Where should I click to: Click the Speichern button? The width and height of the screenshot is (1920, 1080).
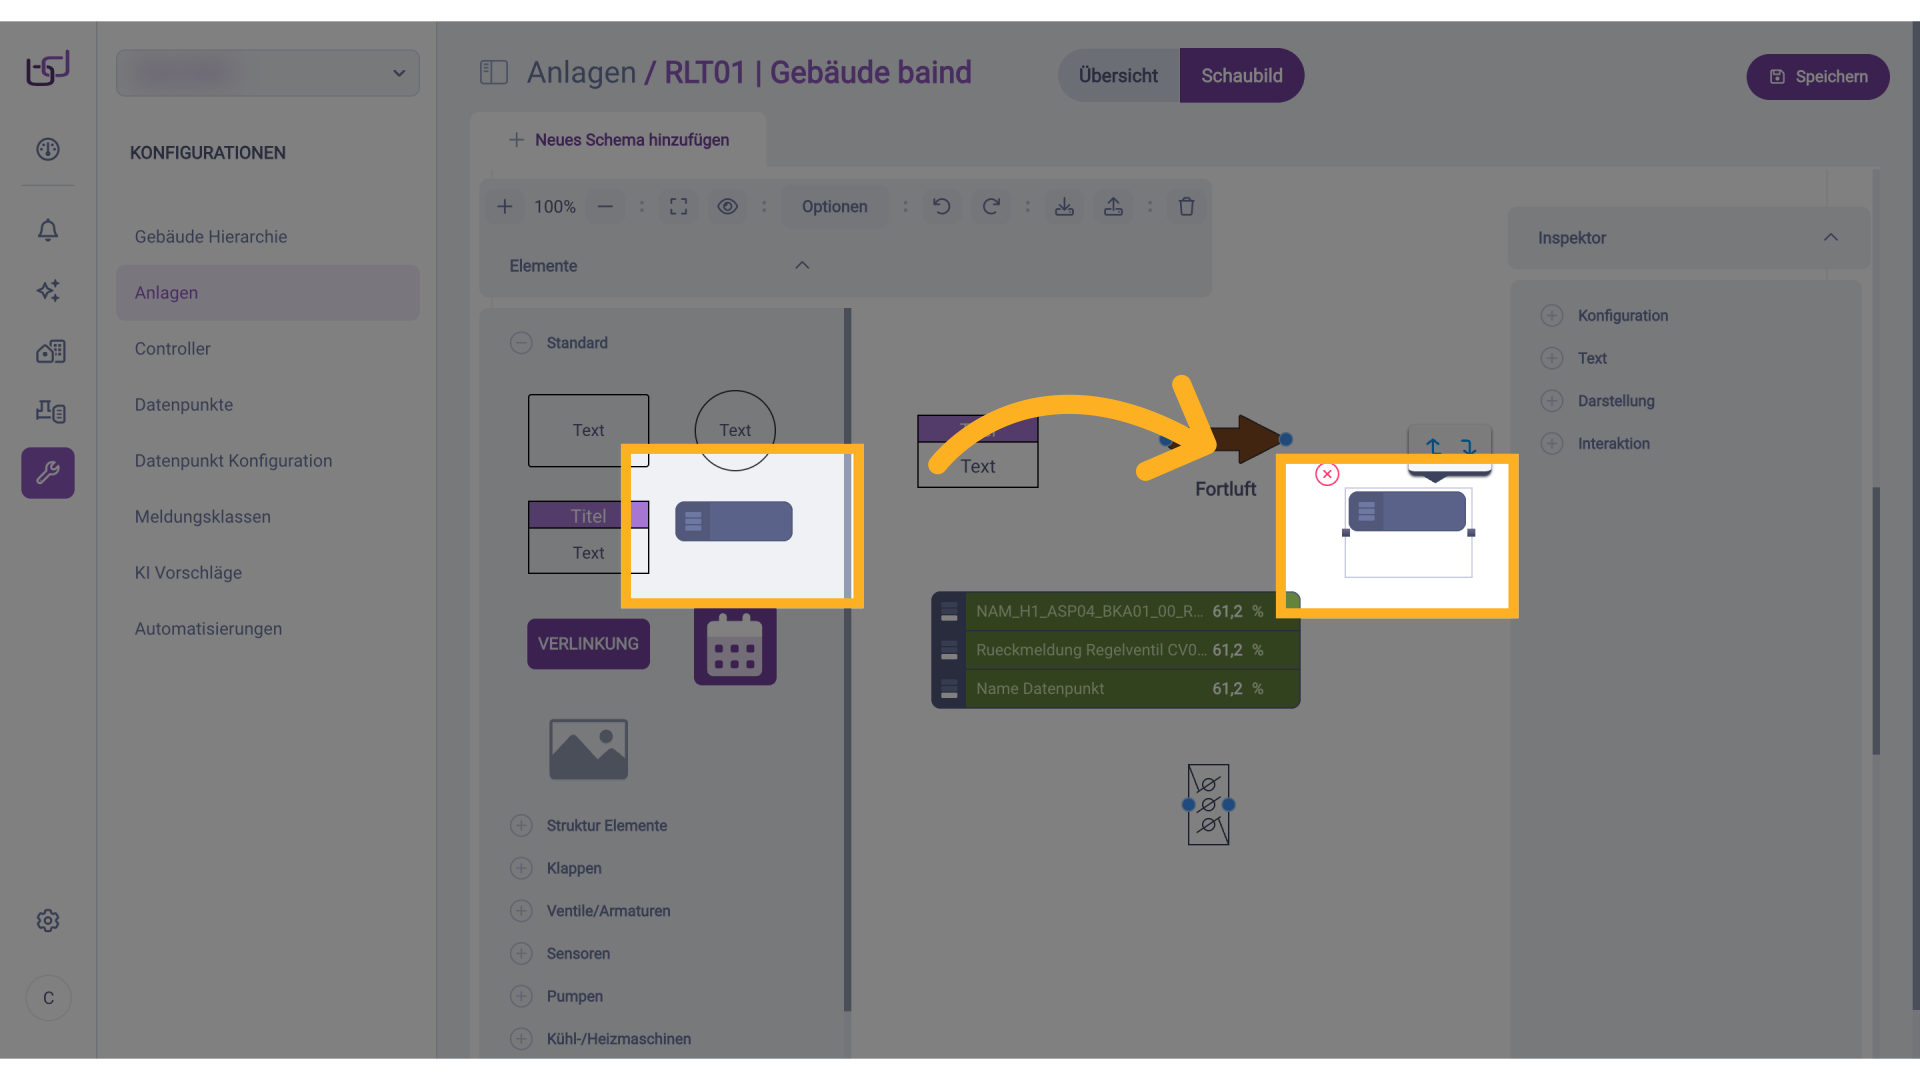click(x=1817, y=77)
